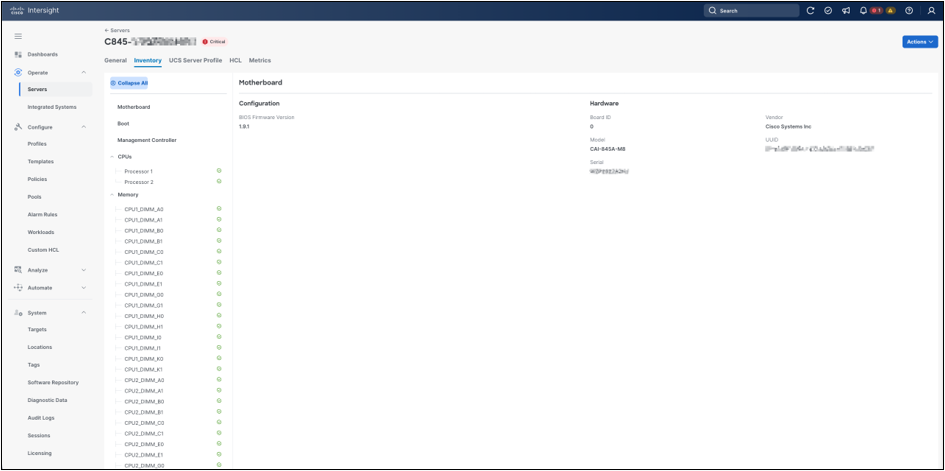
Task: Toggle the hamburger navigation menu
Action: (18, 36)
